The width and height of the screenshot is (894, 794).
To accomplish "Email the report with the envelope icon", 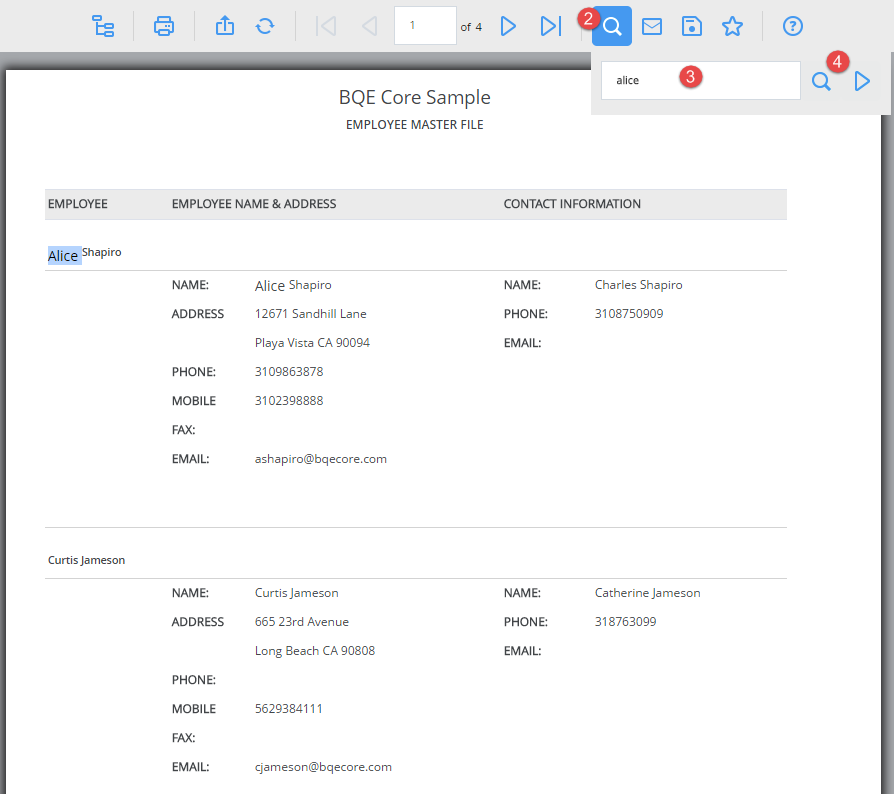I will click(x=652, y=26).
